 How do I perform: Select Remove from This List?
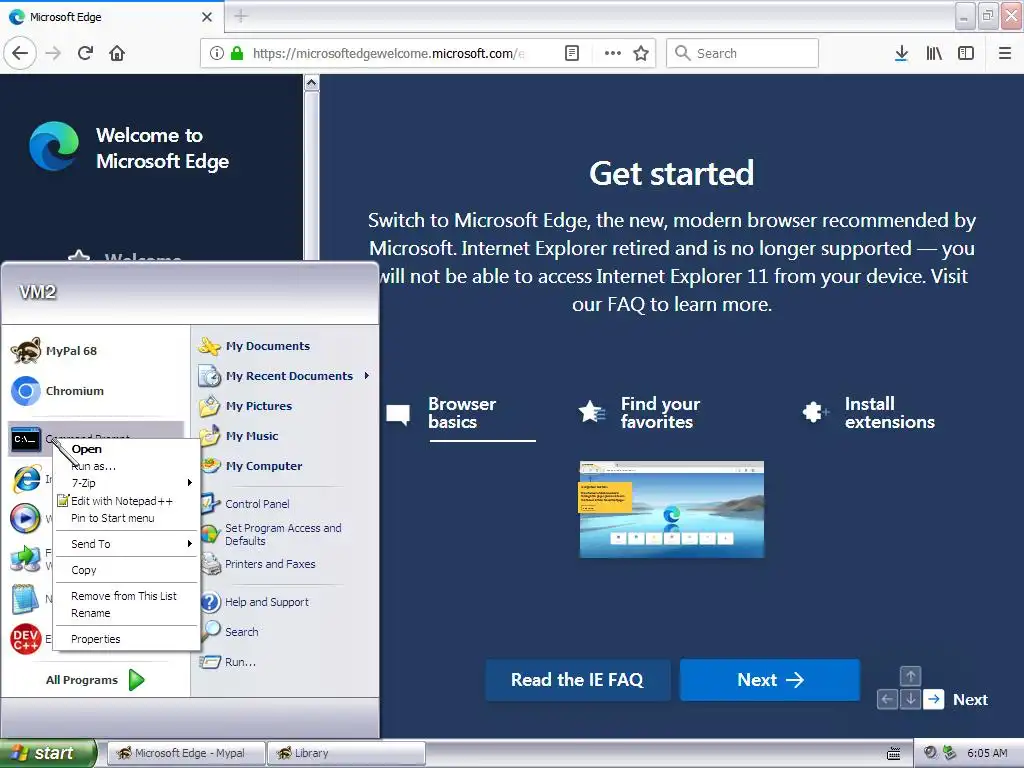point(126,596)
